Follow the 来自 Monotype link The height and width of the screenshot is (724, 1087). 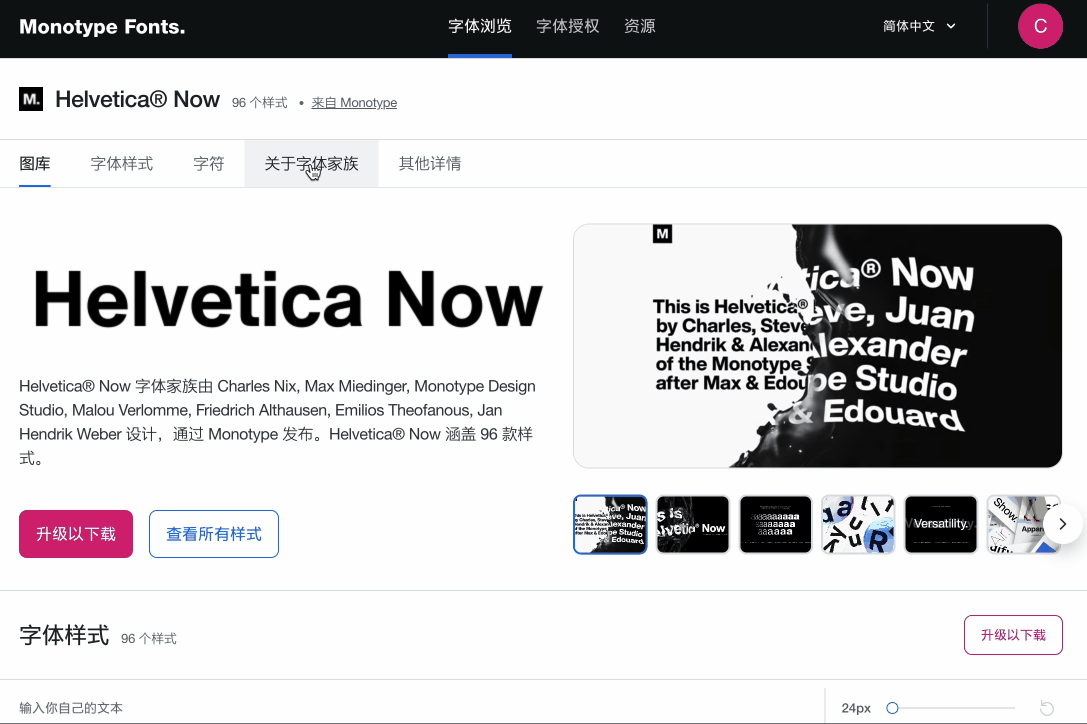coord(354,103)
